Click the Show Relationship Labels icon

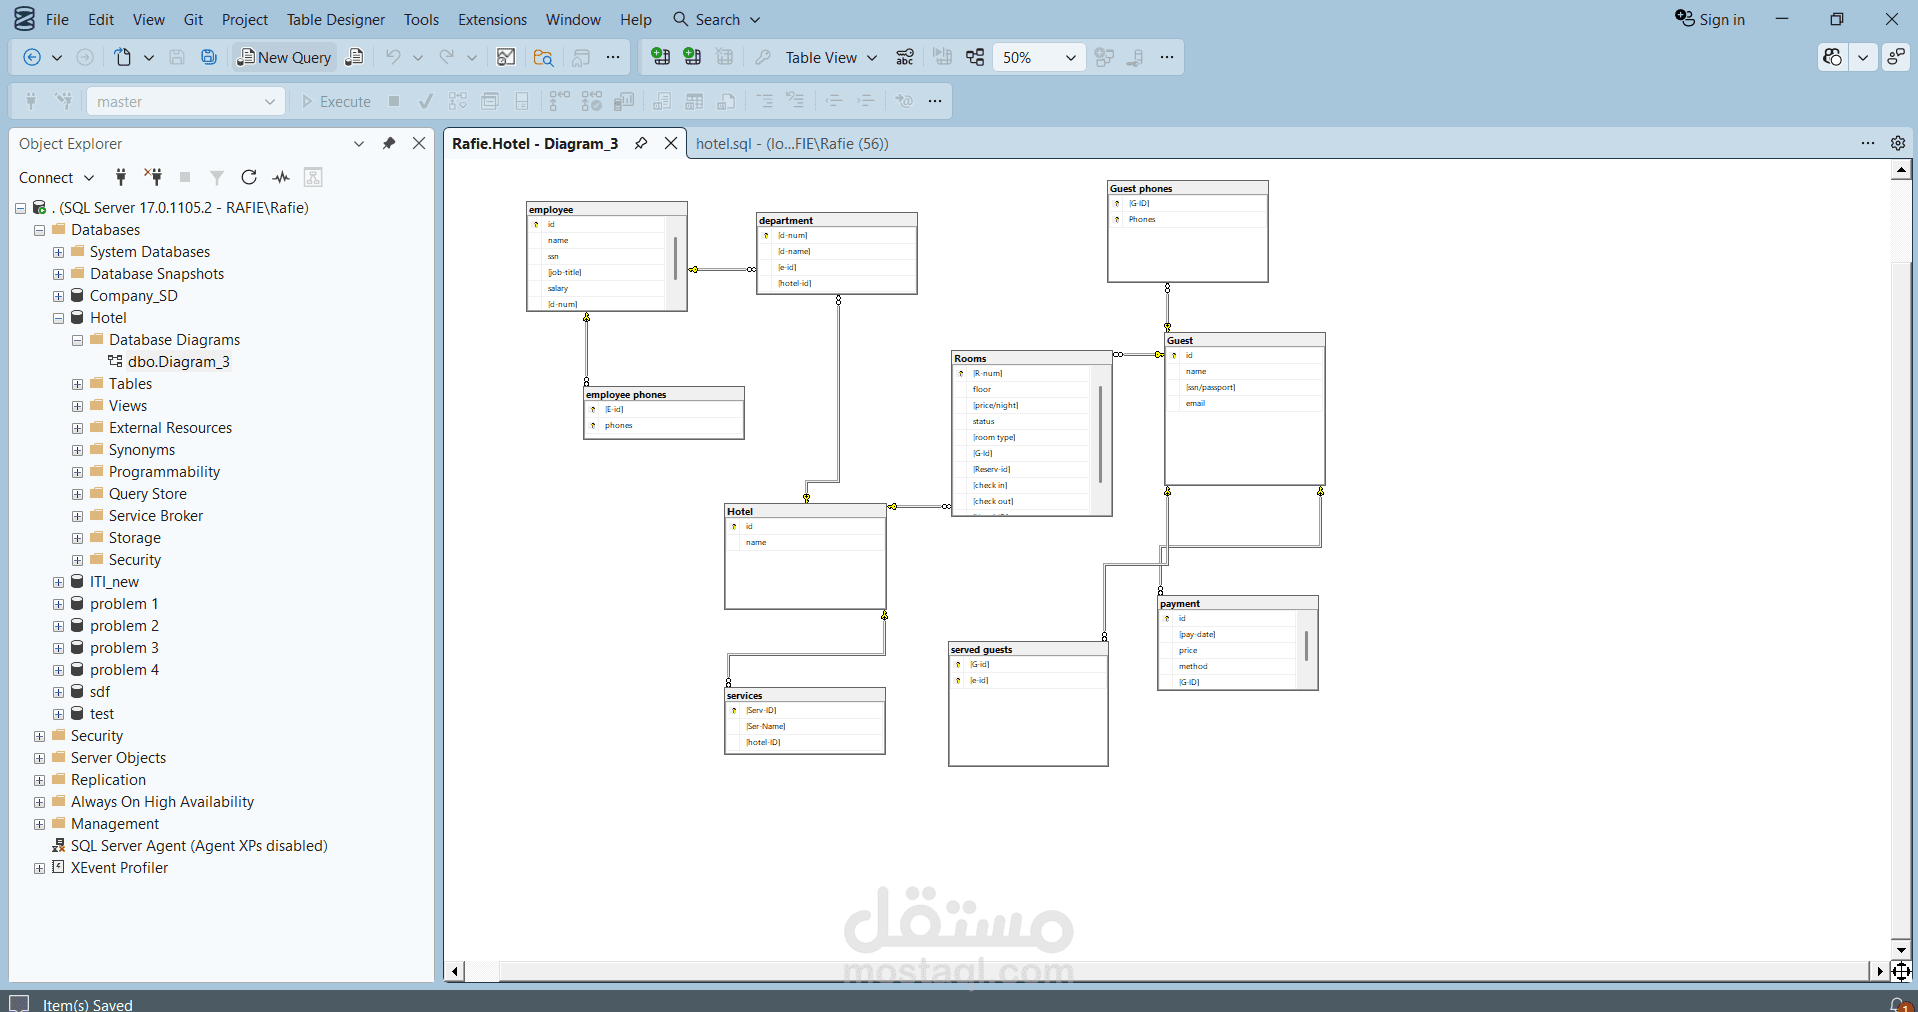coord(905,57)
